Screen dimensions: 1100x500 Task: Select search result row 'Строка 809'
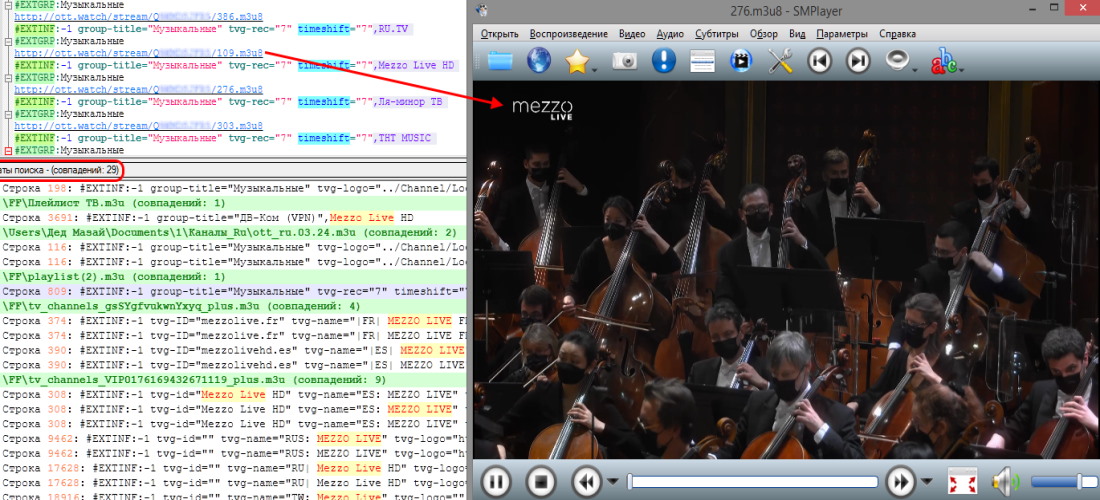pyautogui.click(x=233, y=291)
